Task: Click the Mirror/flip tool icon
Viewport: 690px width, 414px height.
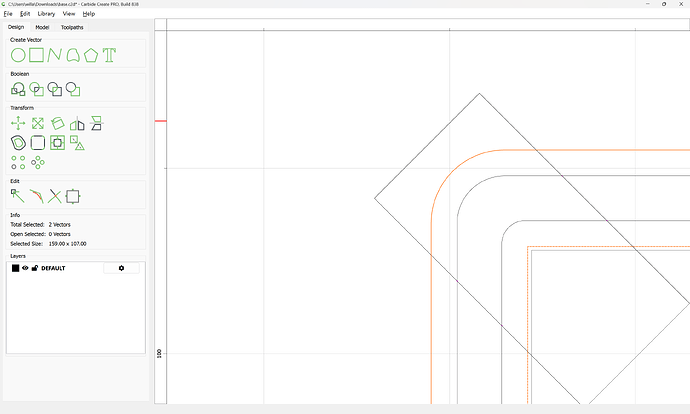Action: click(x=77, y=124)
